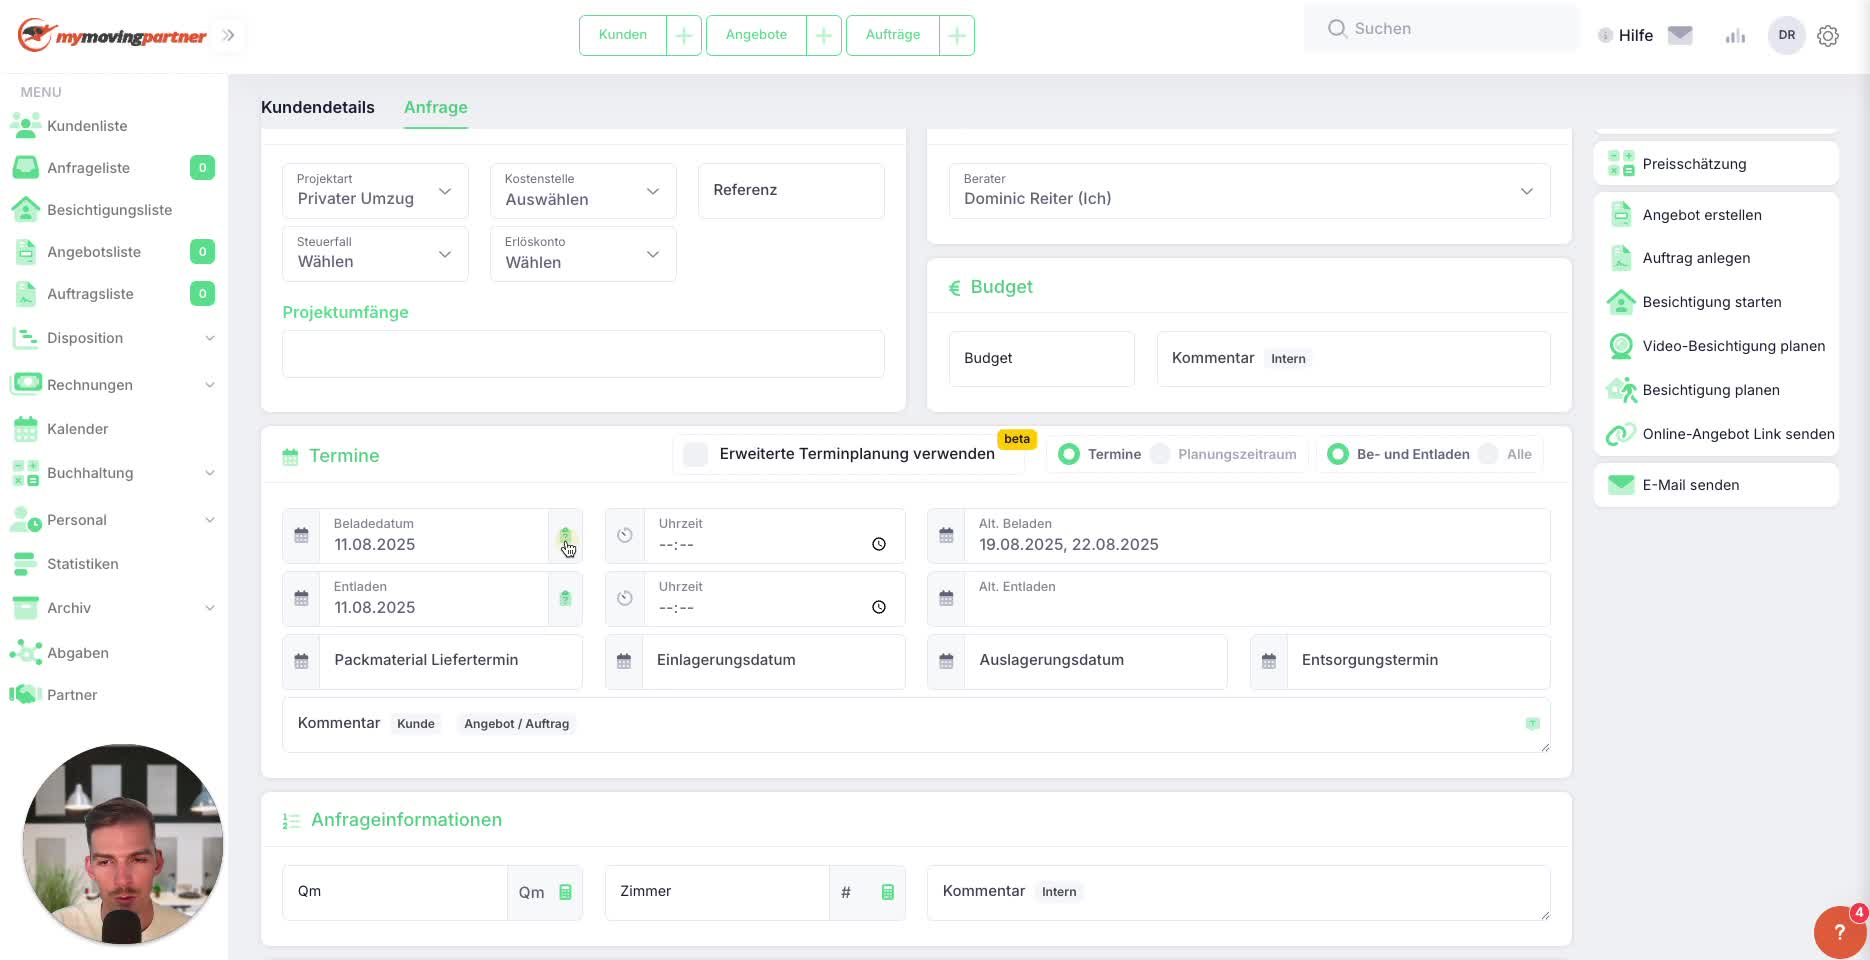
Task: Open the clock picker for Beladedatum Uhrzeit
Action: [879, 544]
